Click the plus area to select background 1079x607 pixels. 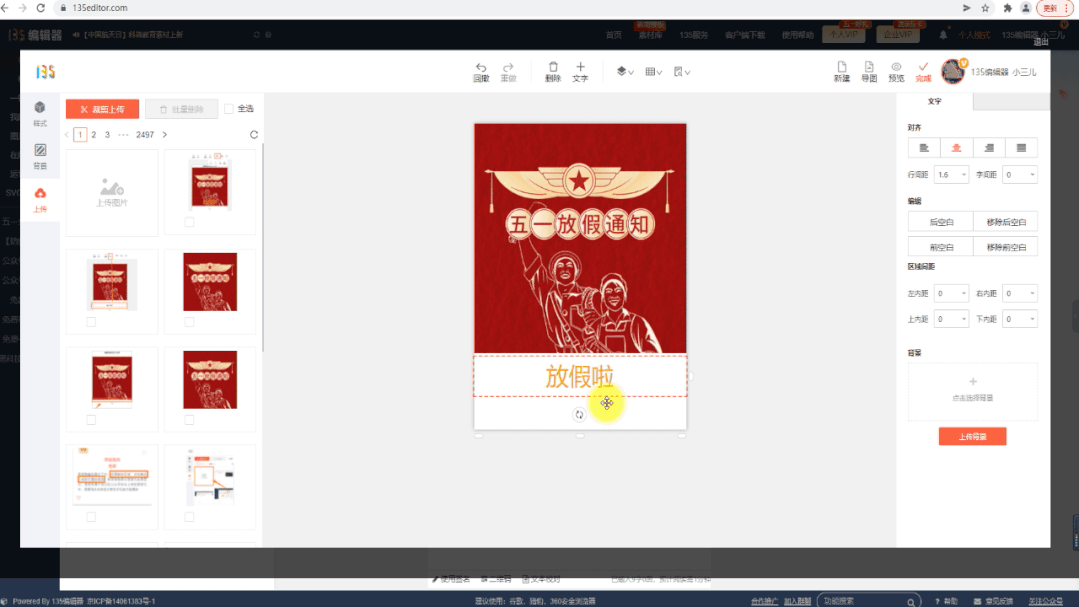pos(972,391)
